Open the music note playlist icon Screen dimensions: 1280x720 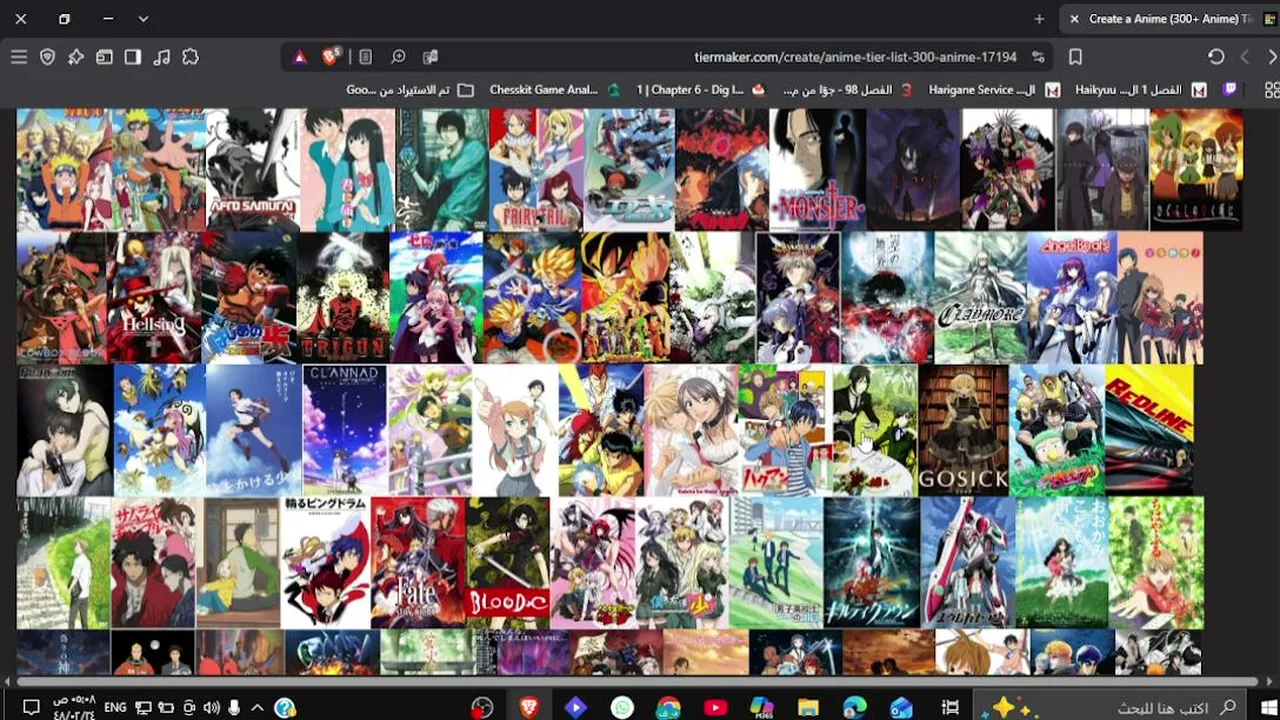tap(161, 57)
